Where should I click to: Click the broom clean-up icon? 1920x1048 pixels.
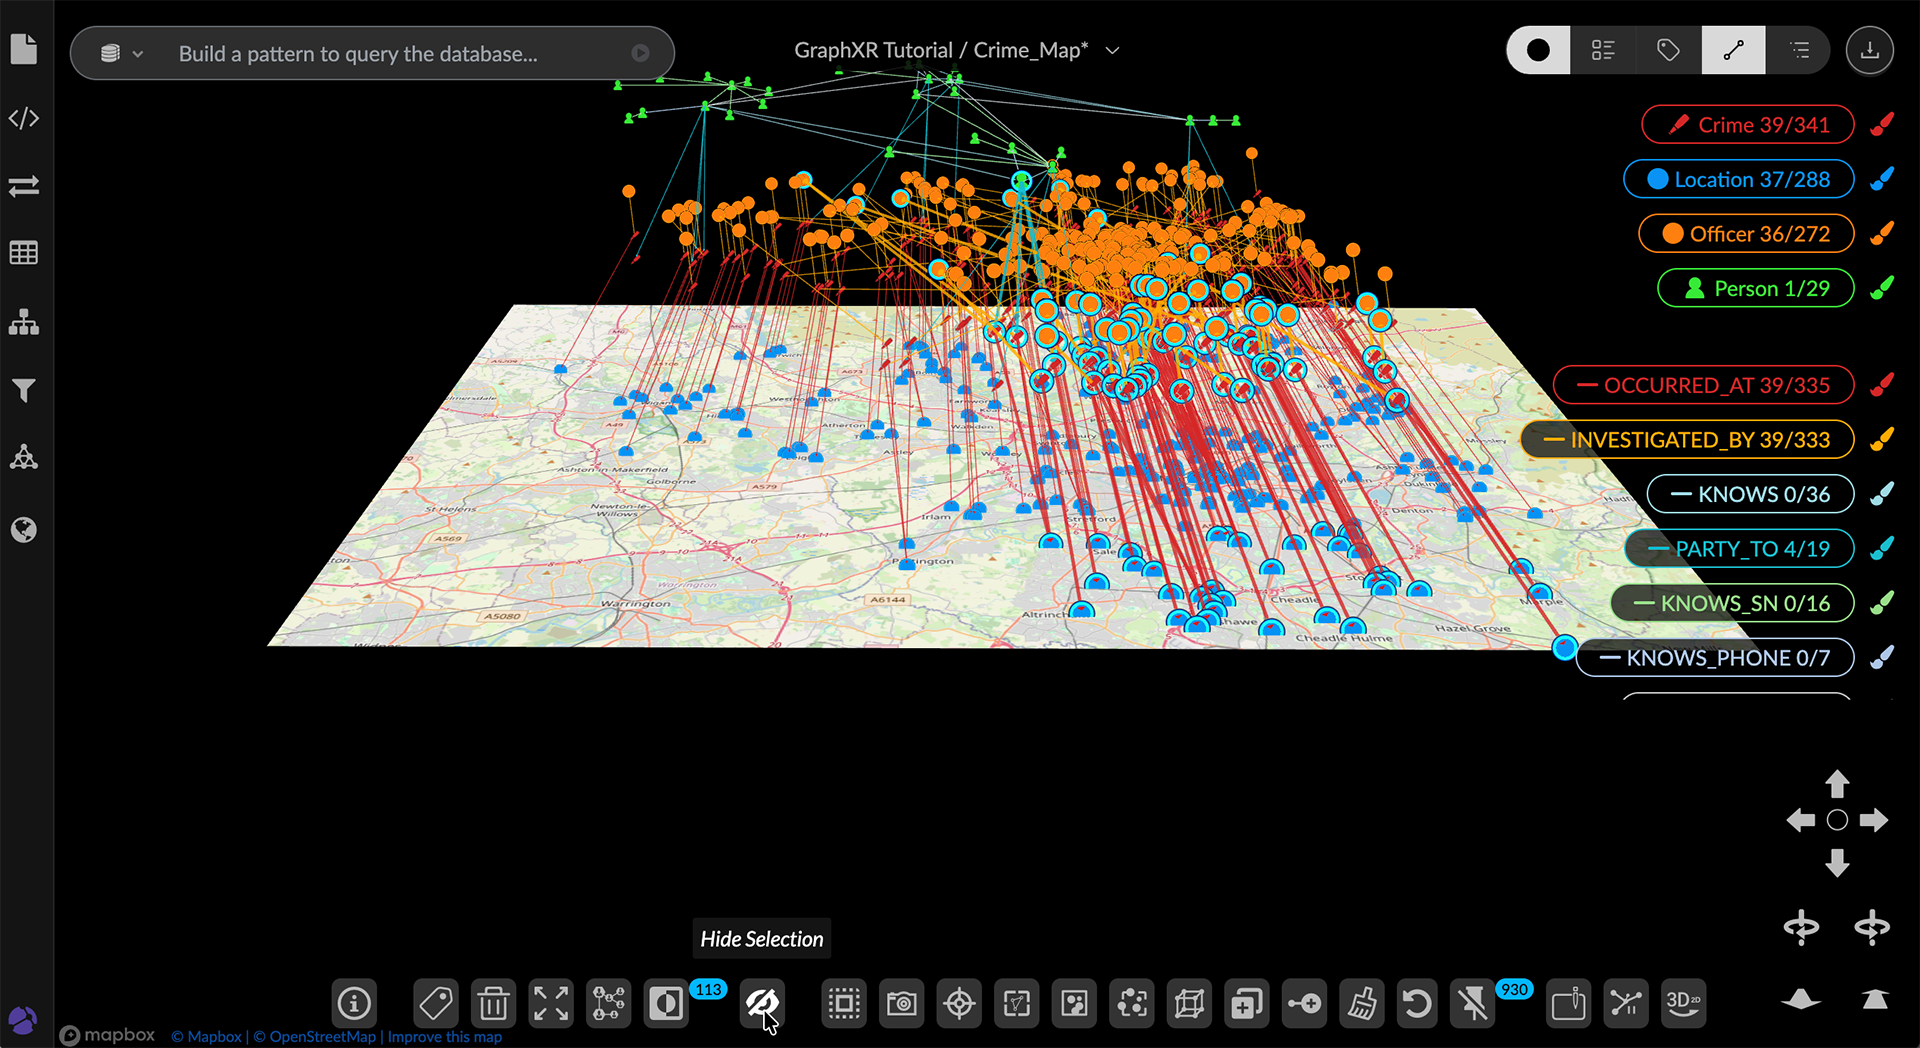coord(1361,1003)
